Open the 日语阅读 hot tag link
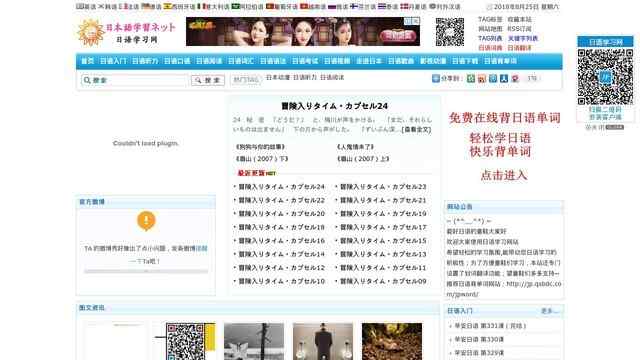Viewport: 640px width, 360px height. [332, 77]
